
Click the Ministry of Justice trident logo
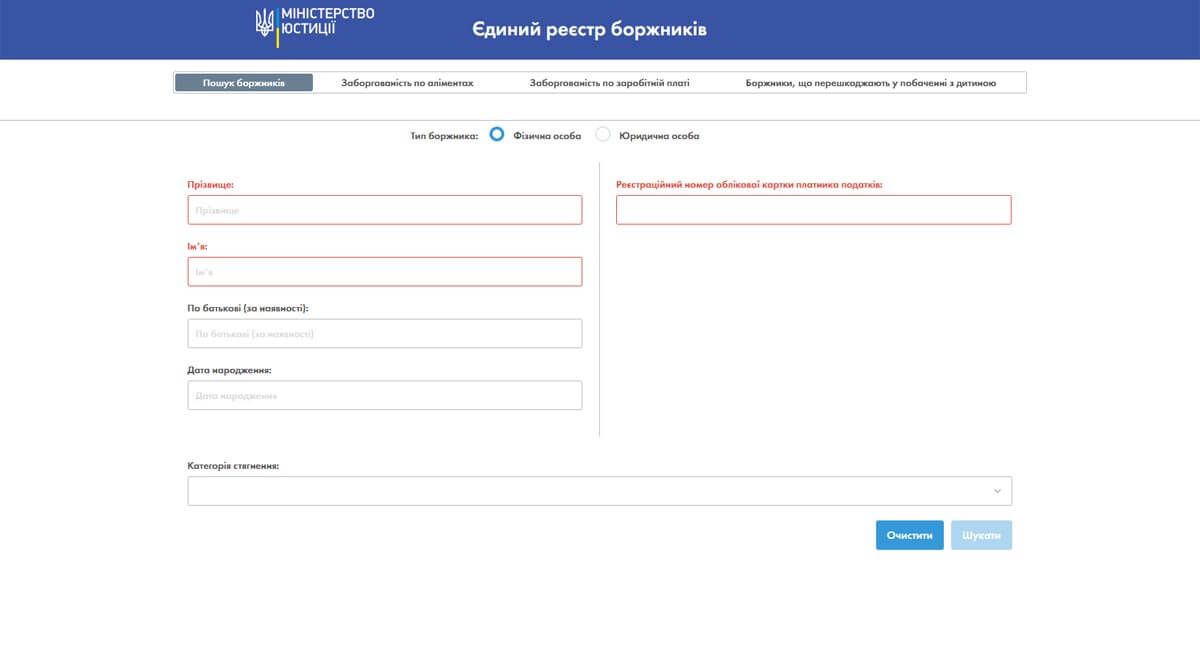[265, 23]
